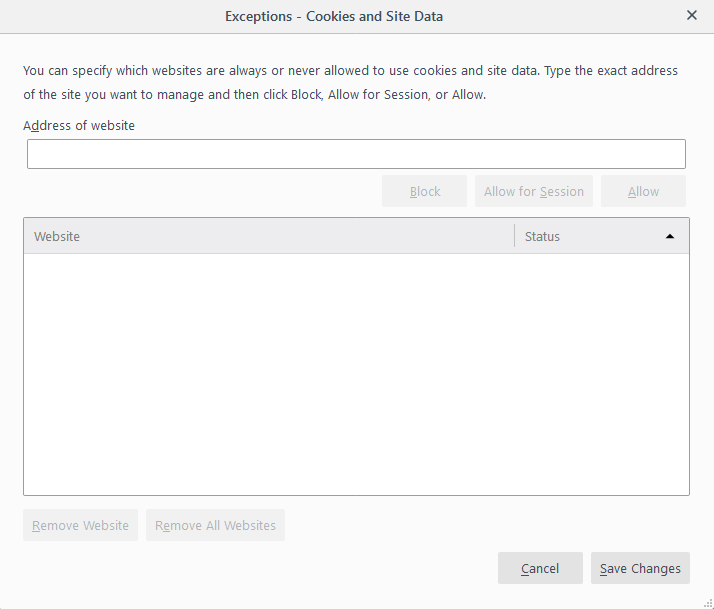
Task: Save Changes to cookie exceptions
Action: point(640,568)
